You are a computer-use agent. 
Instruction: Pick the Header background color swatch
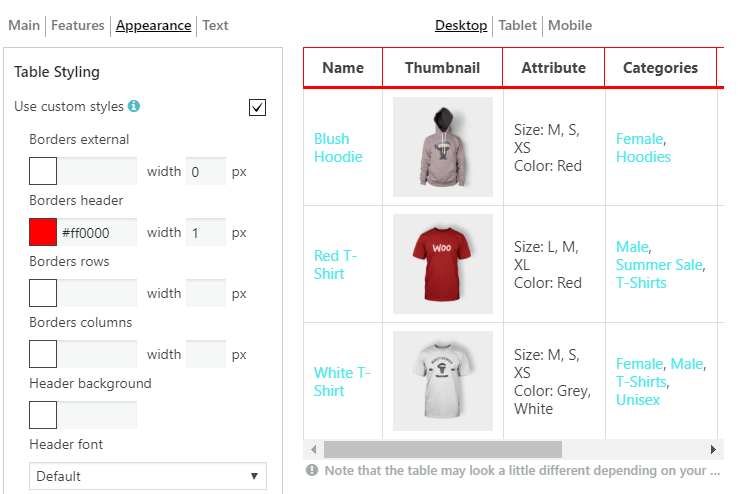coord(43,415)
